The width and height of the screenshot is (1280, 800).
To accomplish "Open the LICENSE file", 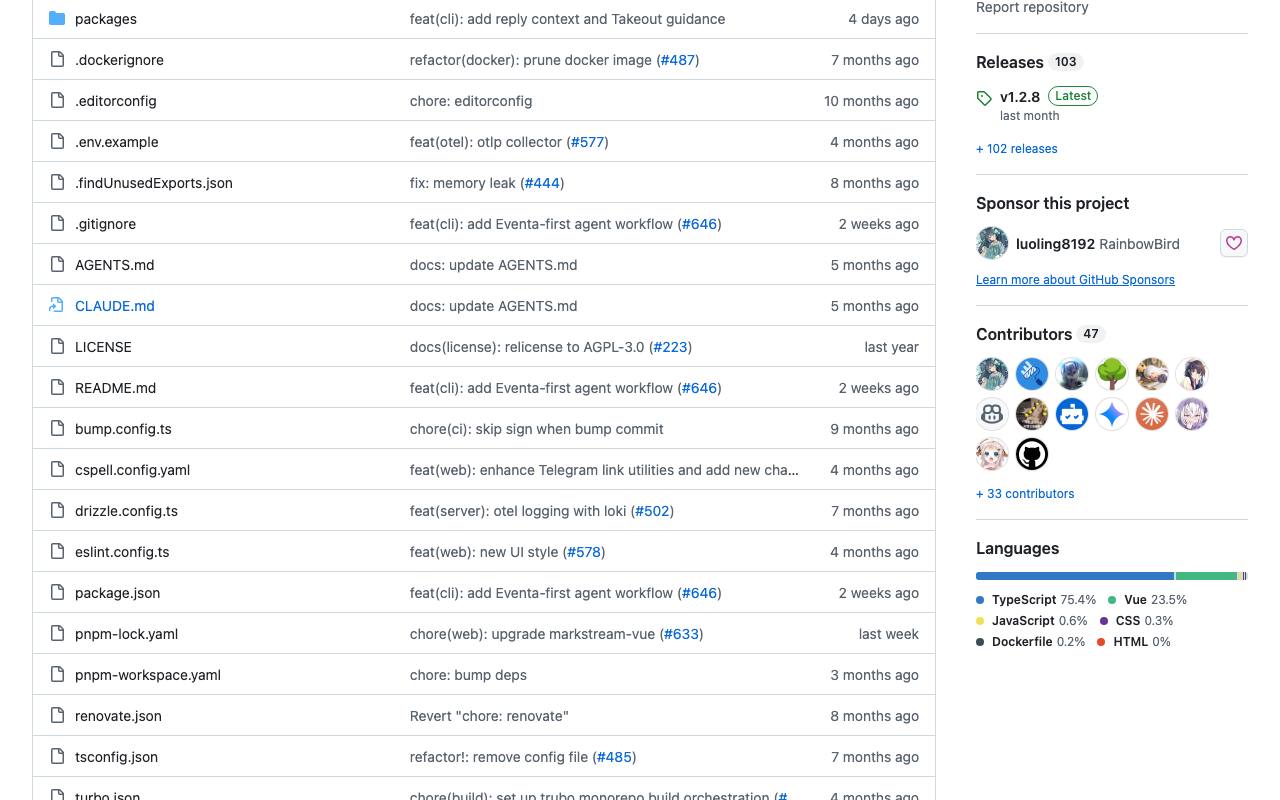I will coord(103,347).
